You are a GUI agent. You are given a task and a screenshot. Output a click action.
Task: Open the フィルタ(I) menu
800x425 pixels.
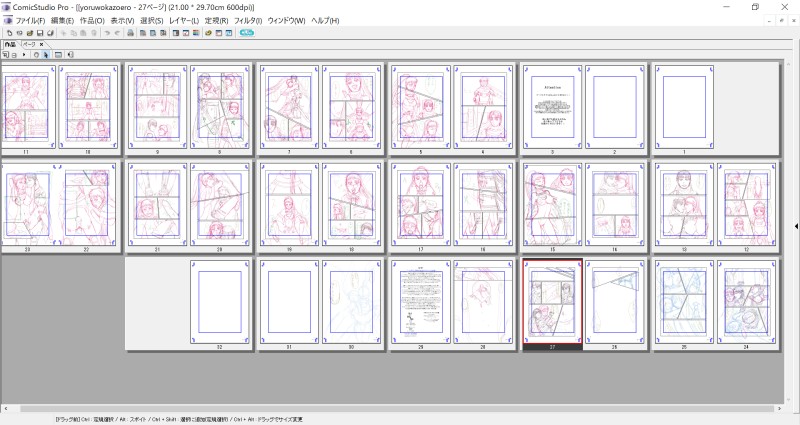coord(247,21)
